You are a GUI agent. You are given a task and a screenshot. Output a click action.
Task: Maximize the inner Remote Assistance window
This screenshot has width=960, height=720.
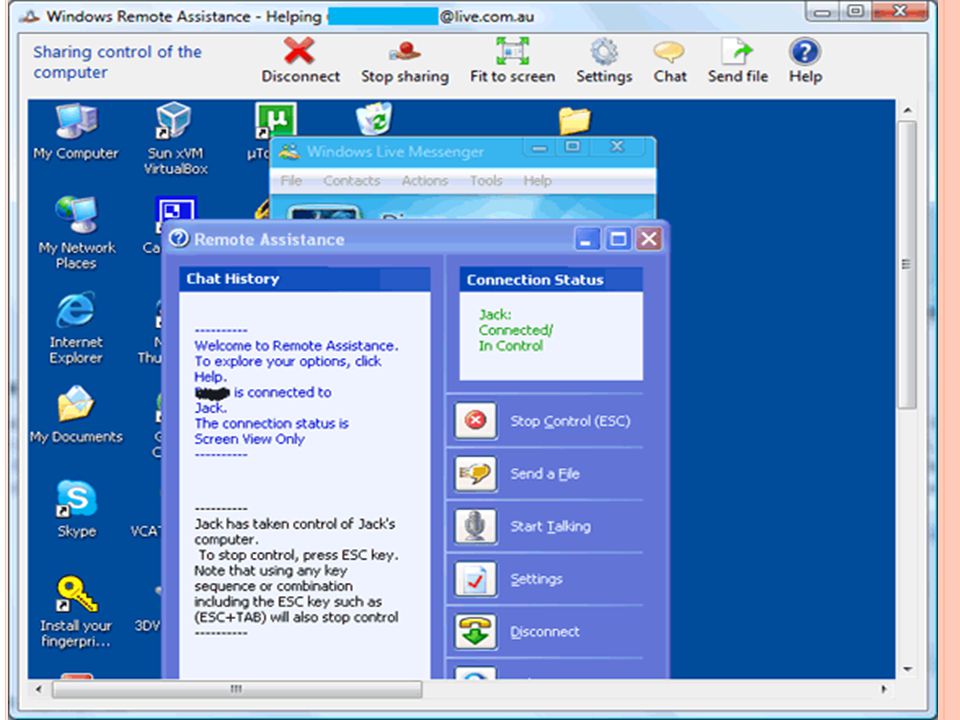click(x=617, y=239)
